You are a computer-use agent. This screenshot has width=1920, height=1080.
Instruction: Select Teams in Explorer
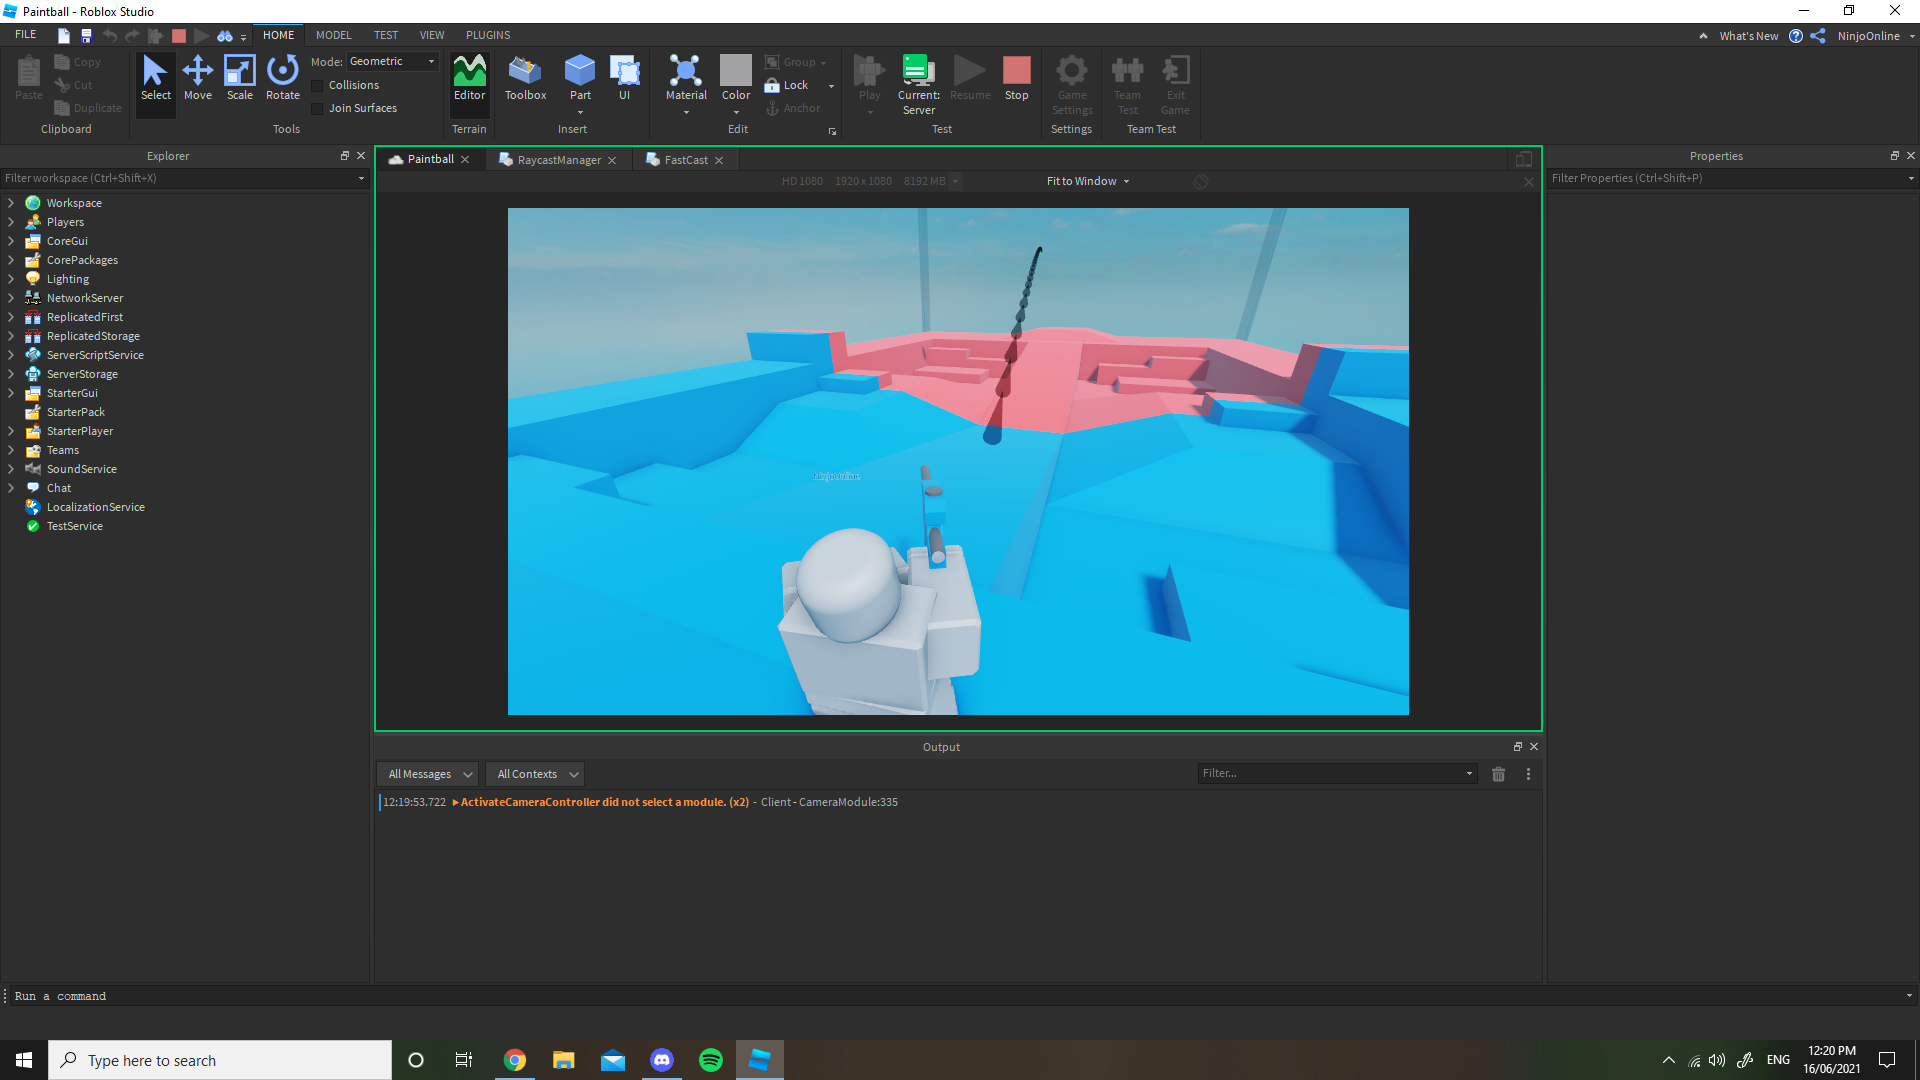pos(62,450)
